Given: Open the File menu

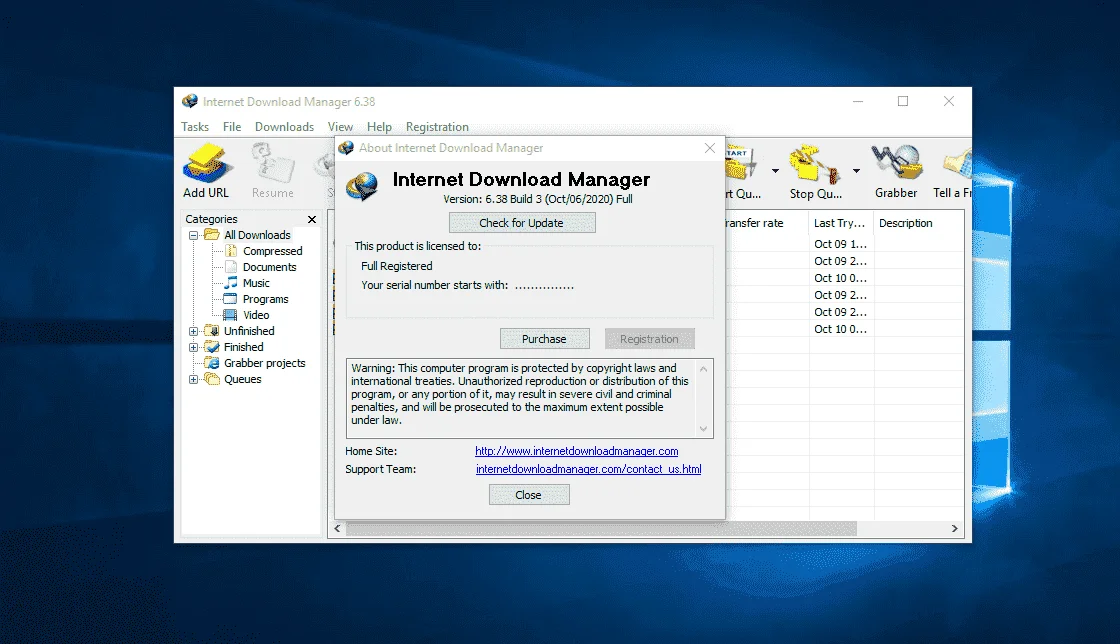Looking at the screenshot, I should click(232, 126).
